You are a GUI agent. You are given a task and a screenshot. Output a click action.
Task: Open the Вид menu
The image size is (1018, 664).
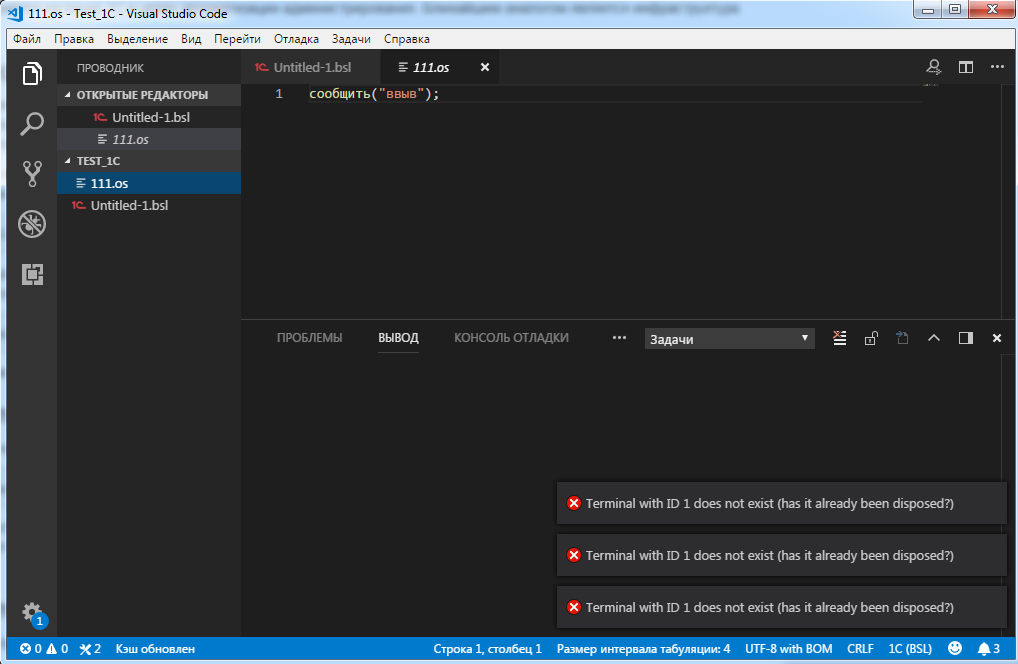click(191, 39)
